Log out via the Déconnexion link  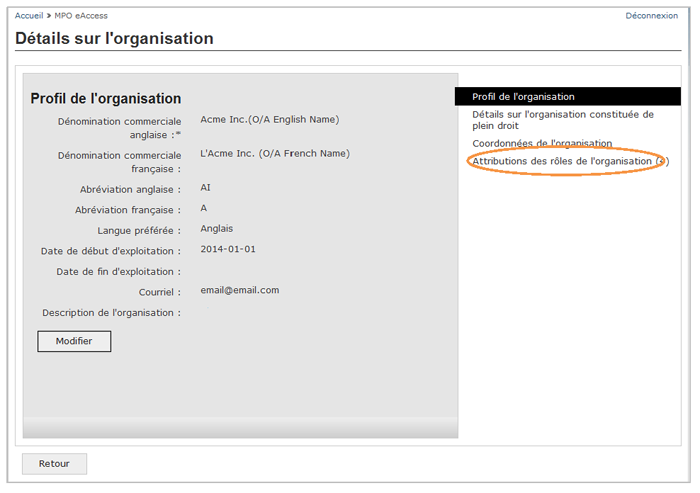tap(651, 16)
